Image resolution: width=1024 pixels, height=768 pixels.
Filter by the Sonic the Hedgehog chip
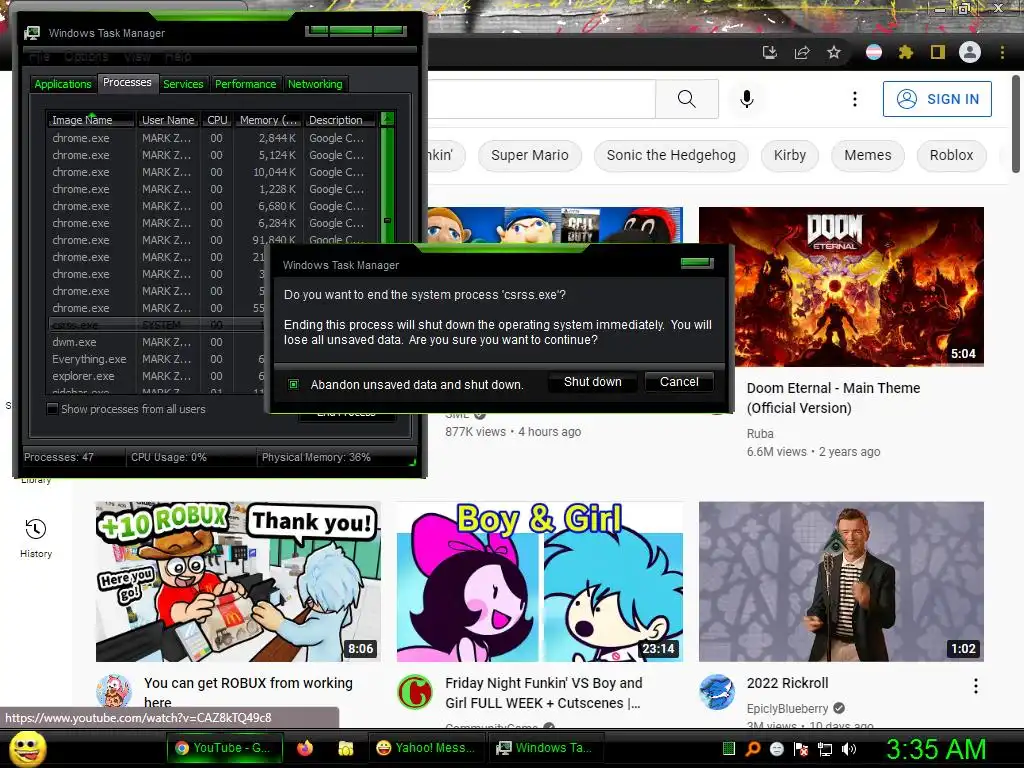click(671, 155)
